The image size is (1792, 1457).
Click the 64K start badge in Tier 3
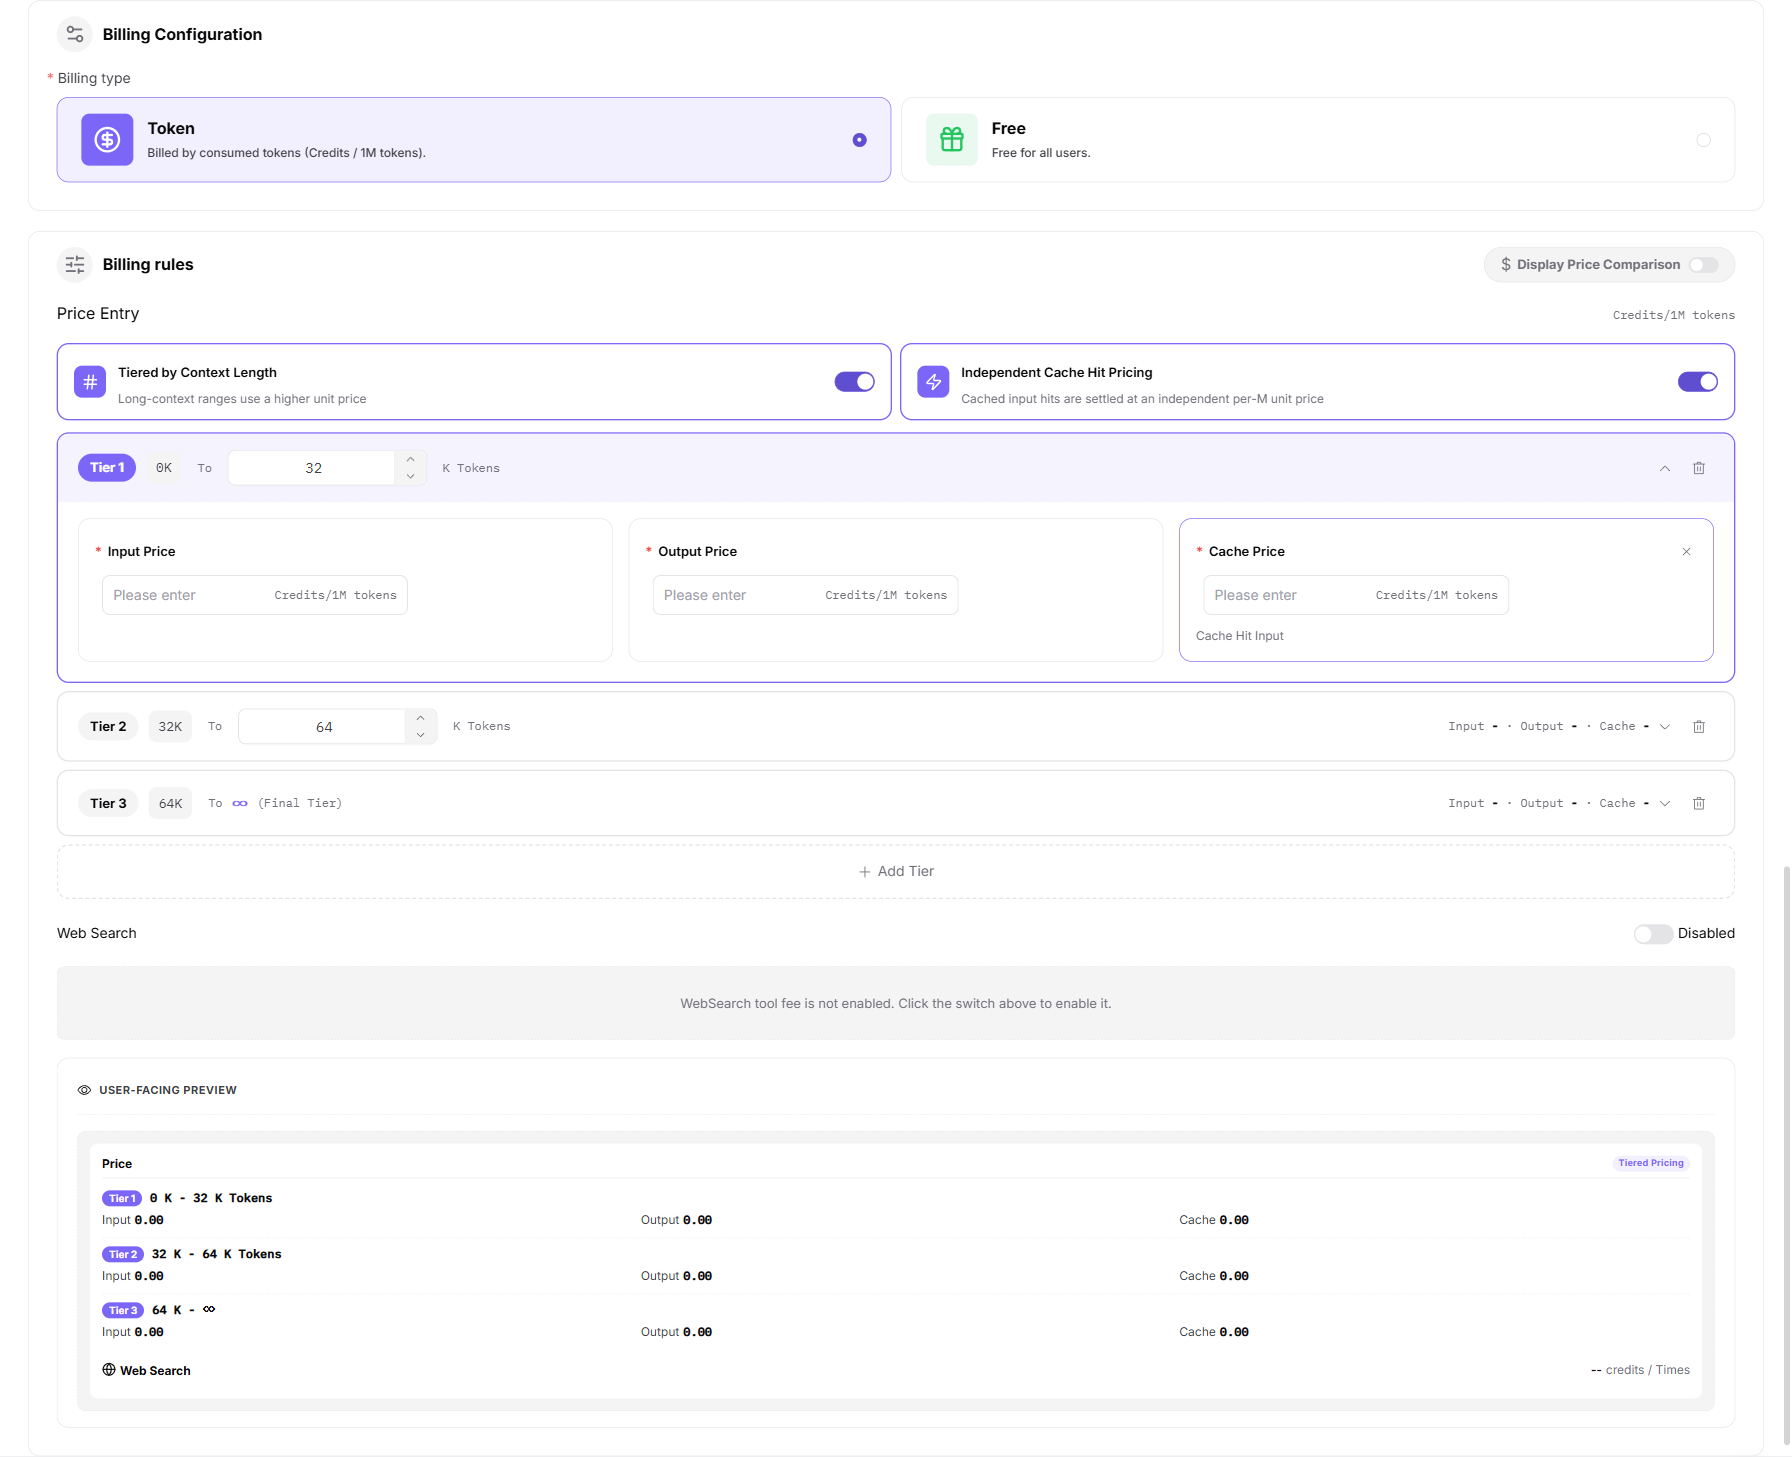tap(170, 803)
